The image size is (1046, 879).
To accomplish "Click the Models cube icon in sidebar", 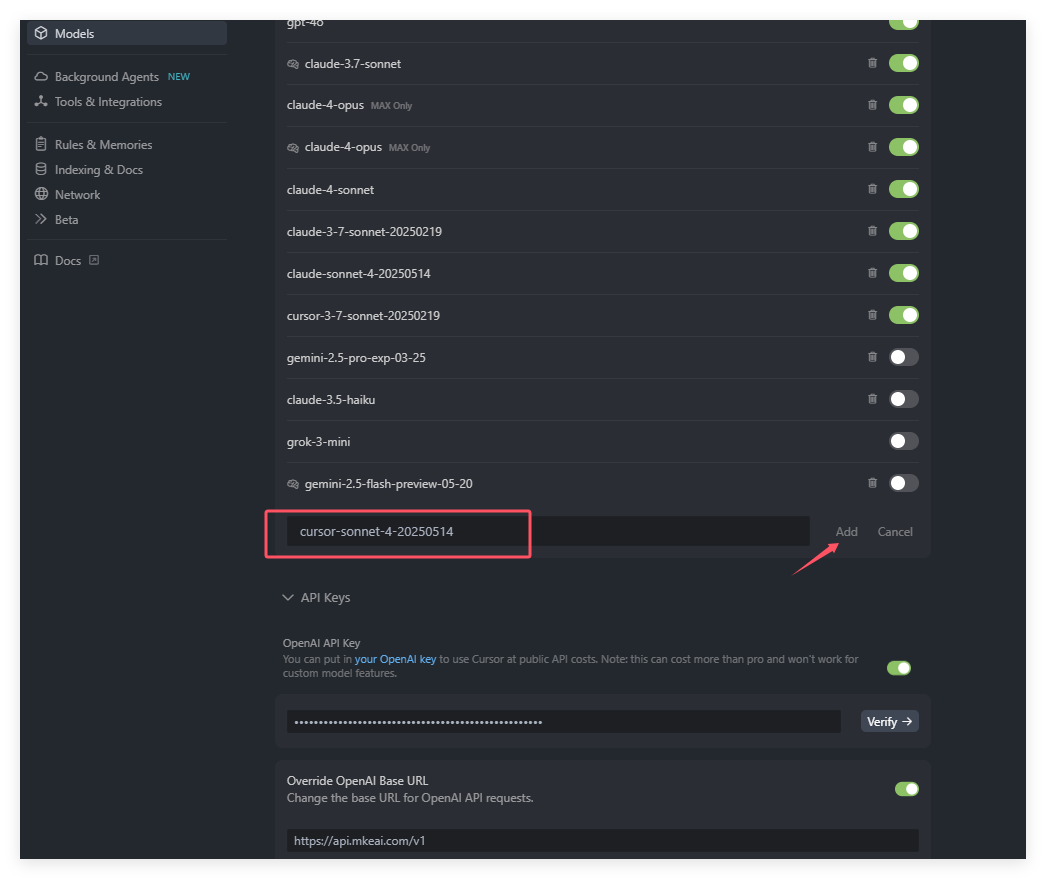I will (41, 33).
